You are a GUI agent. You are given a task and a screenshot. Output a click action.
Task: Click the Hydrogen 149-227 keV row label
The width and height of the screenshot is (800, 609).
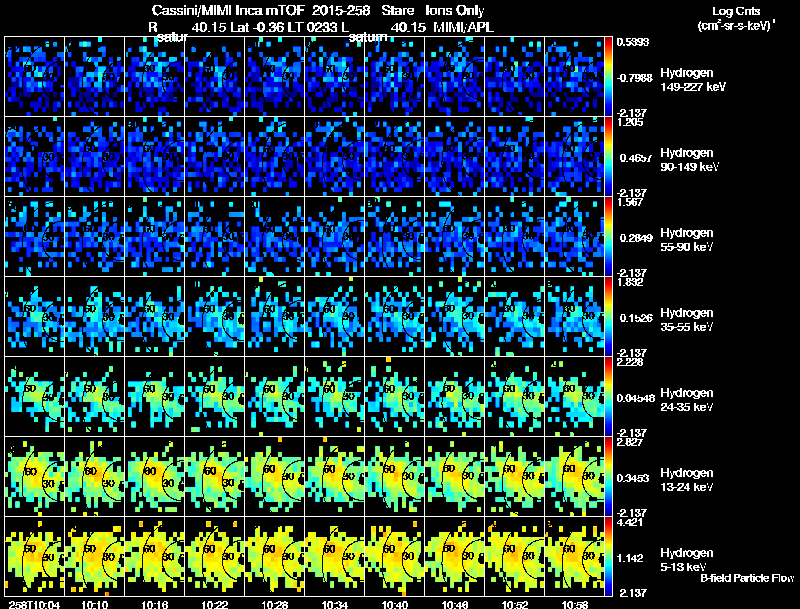pos(693,80)
